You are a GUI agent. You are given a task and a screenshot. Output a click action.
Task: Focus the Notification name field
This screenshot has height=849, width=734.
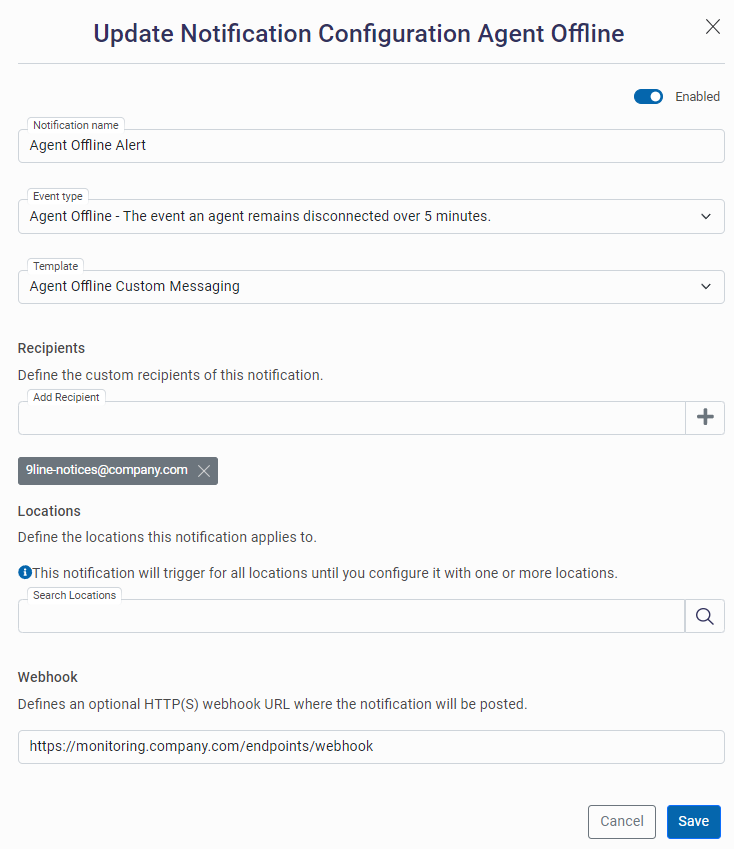(371, 146)
